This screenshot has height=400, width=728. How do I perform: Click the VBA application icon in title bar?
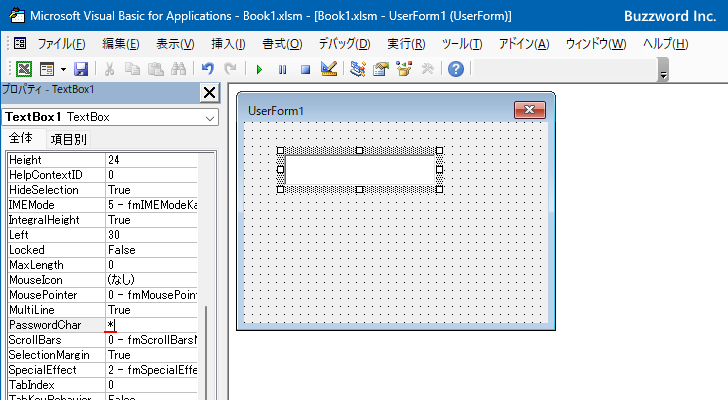[17, 15]
